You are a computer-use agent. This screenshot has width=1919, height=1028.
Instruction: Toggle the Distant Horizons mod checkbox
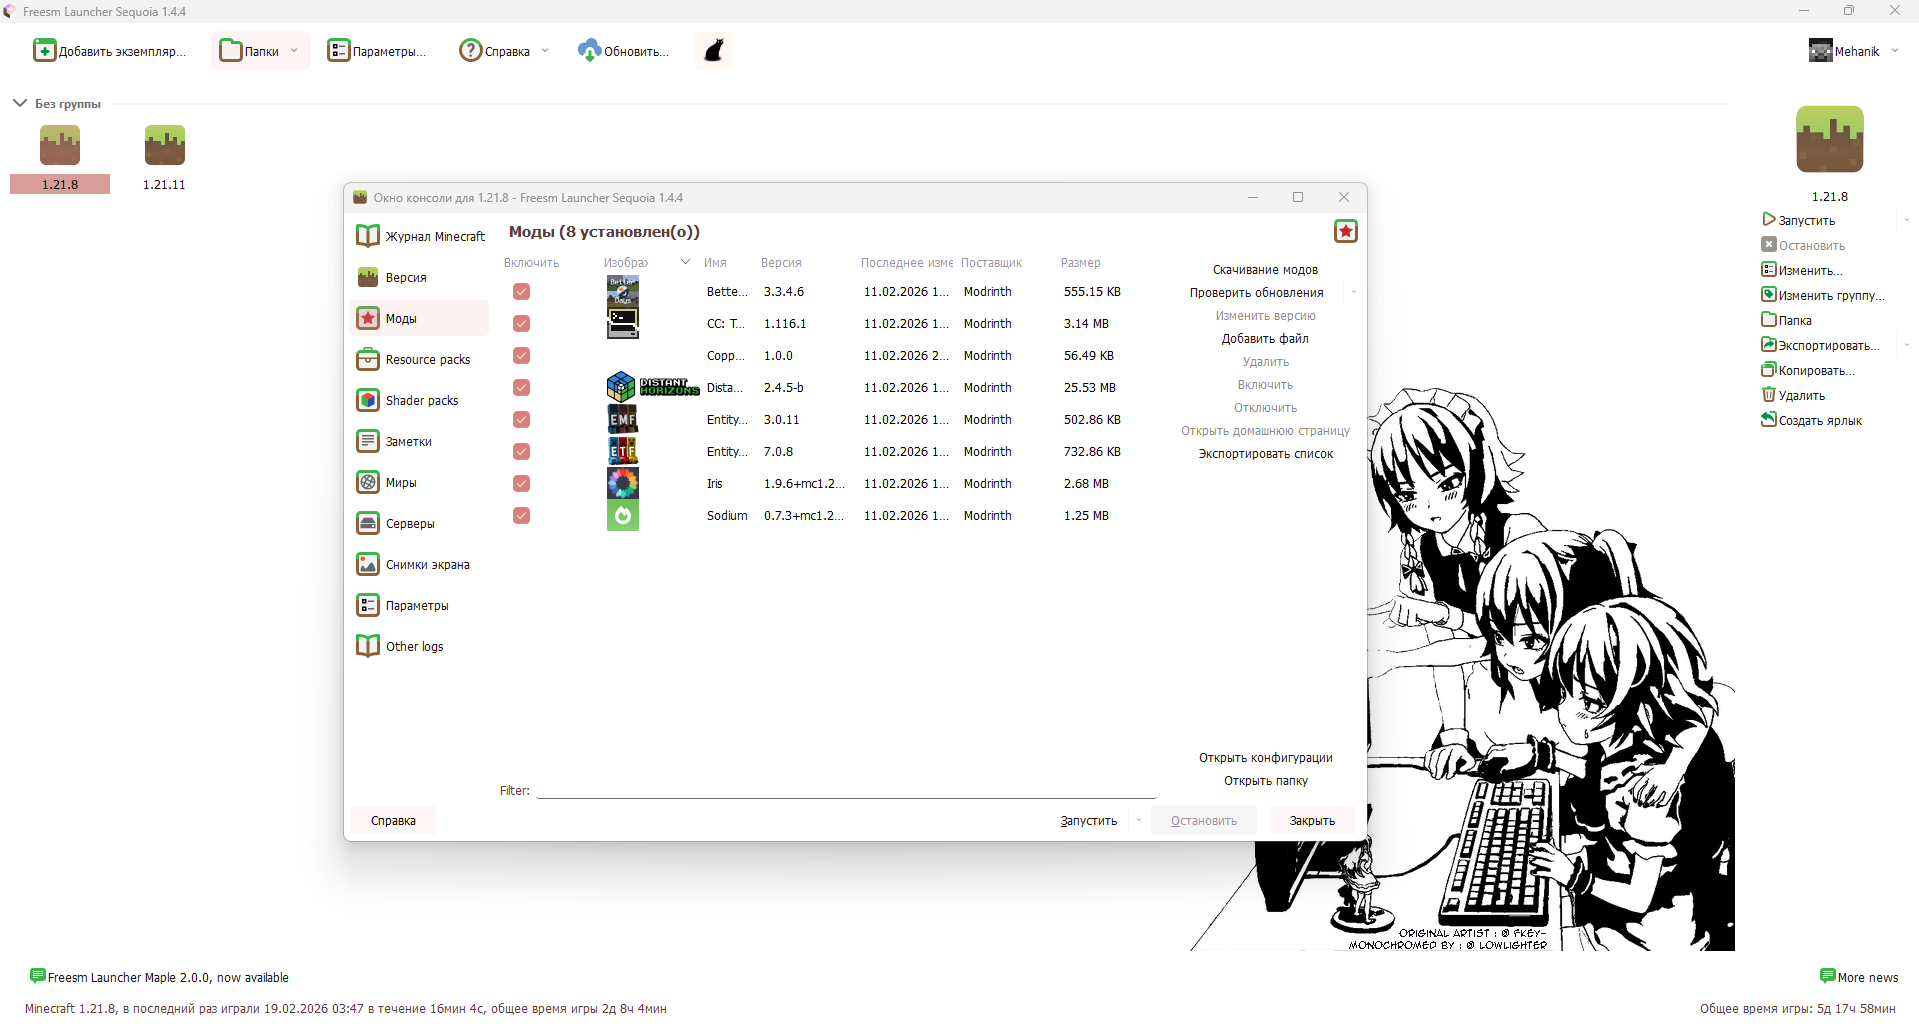click(521, 387)
